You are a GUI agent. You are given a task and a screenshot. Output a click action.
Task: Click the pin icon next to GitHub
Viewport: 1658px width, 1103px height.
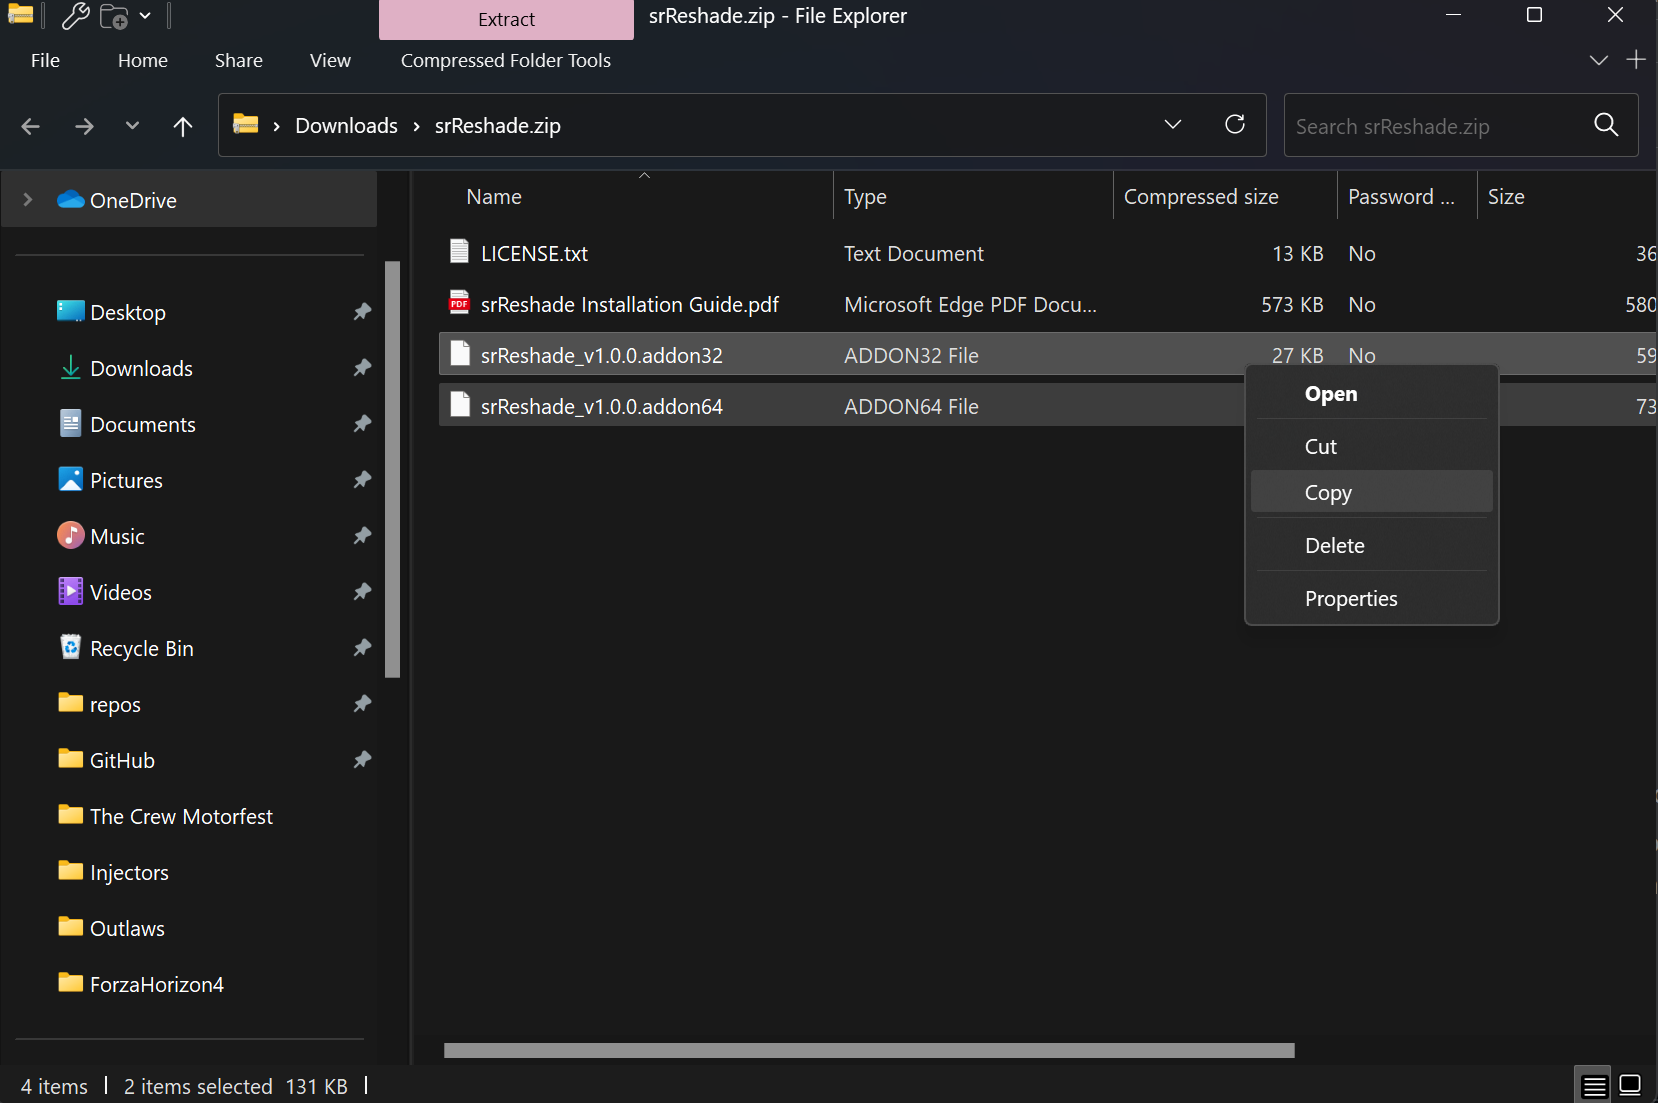(x=362, y=760)
